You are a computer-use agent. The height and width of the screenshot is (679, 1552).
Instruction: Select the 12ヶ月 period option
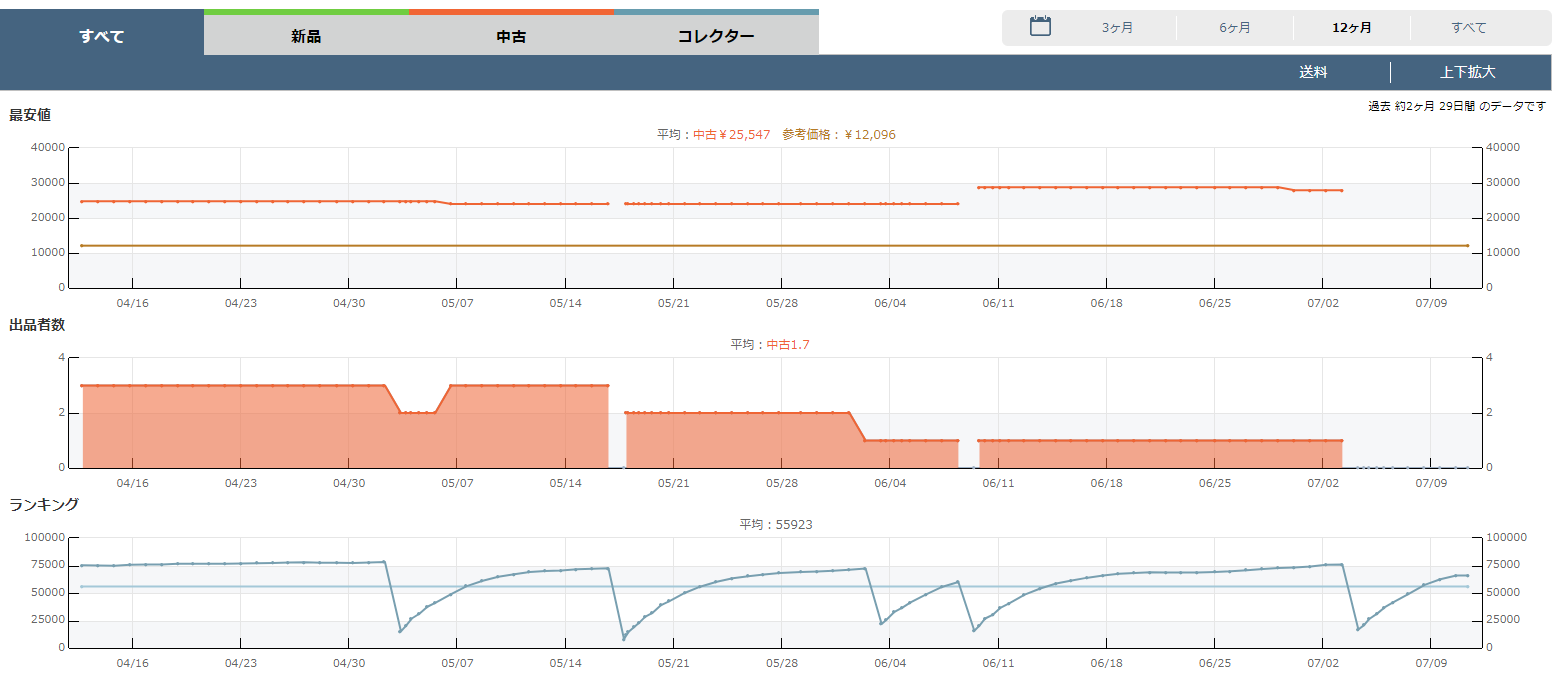[1351, 28]
